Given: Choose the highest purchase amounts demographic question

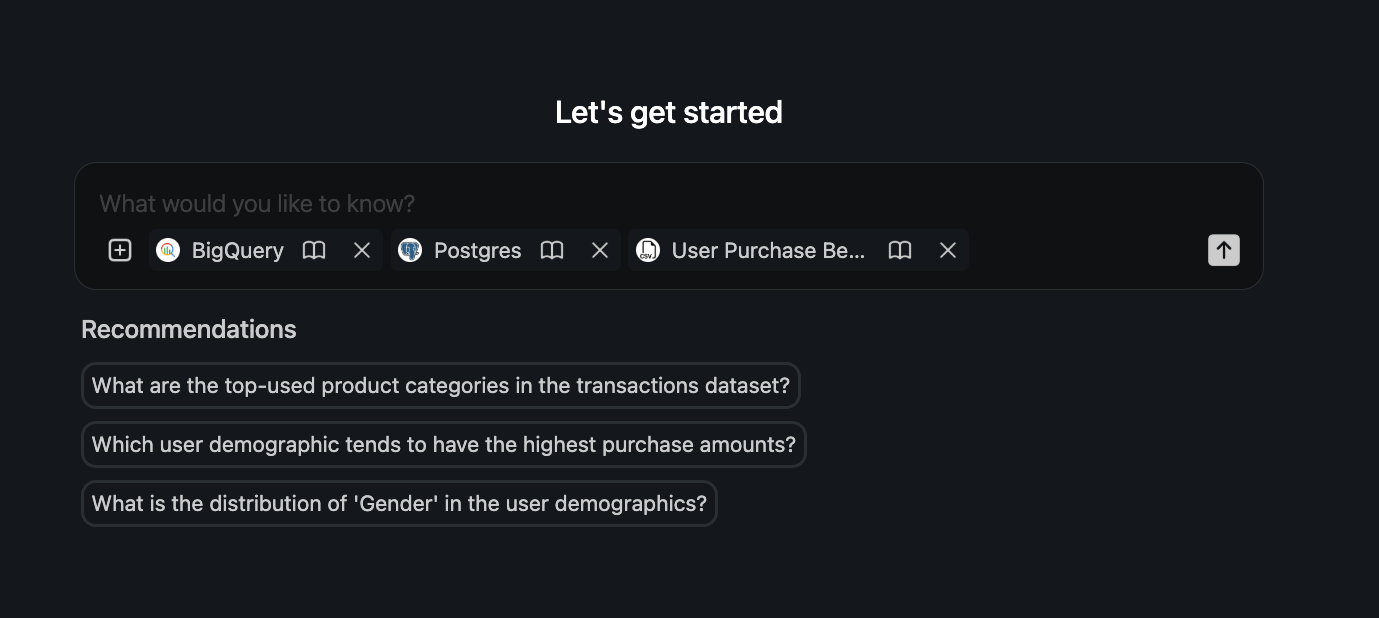Looking at the screenshot, I should (443, 444).
